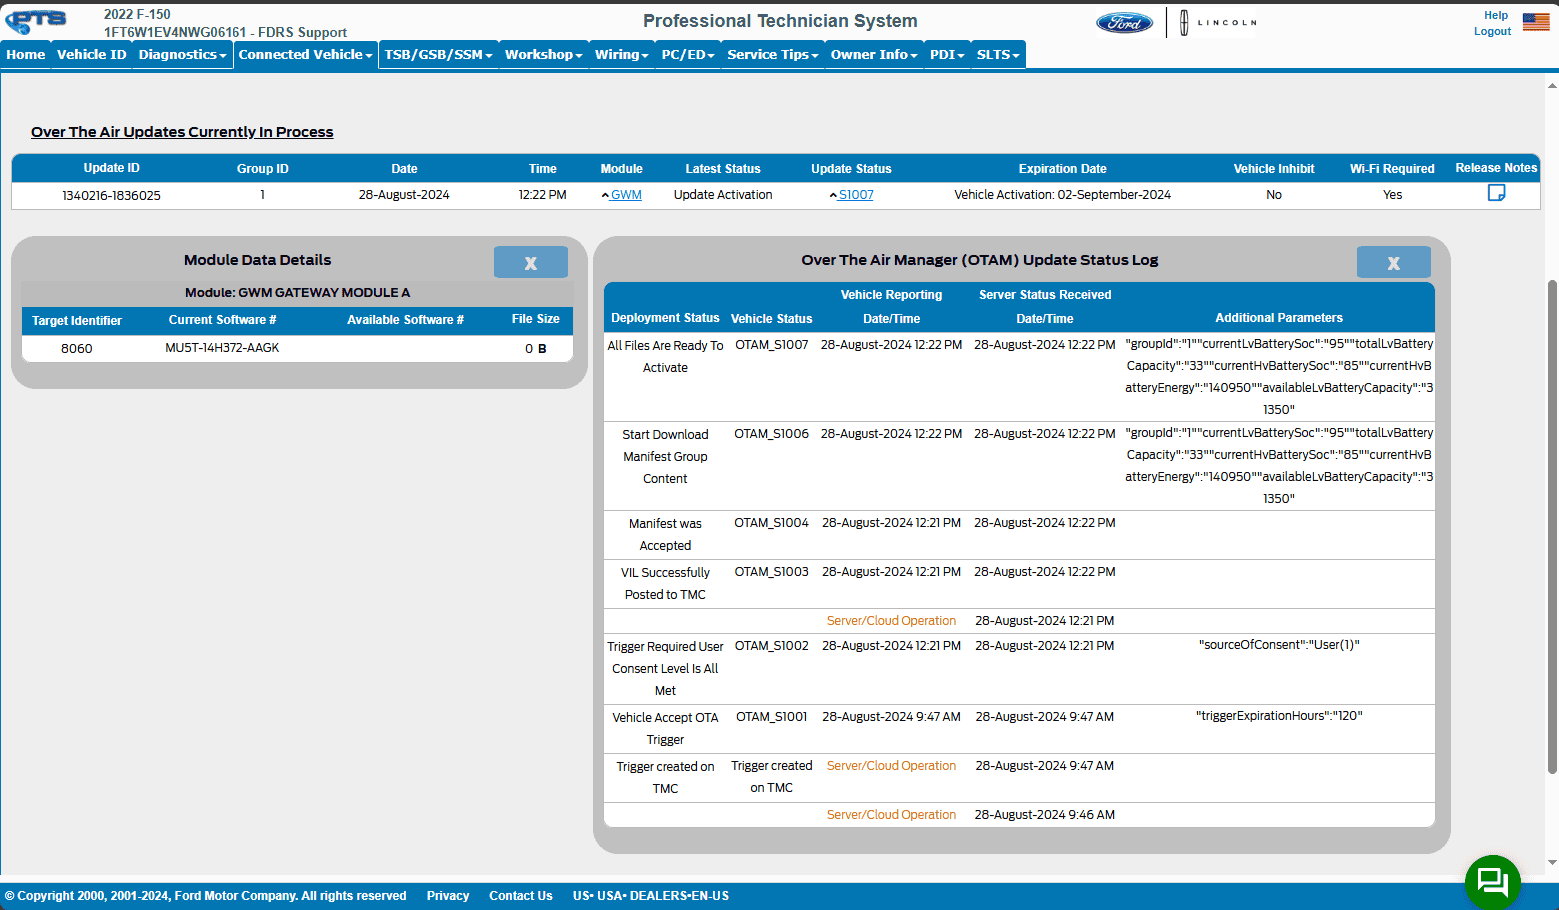1559x910 pixels.
Task: Click the Privacy footer link
Action: coord(447,896)
